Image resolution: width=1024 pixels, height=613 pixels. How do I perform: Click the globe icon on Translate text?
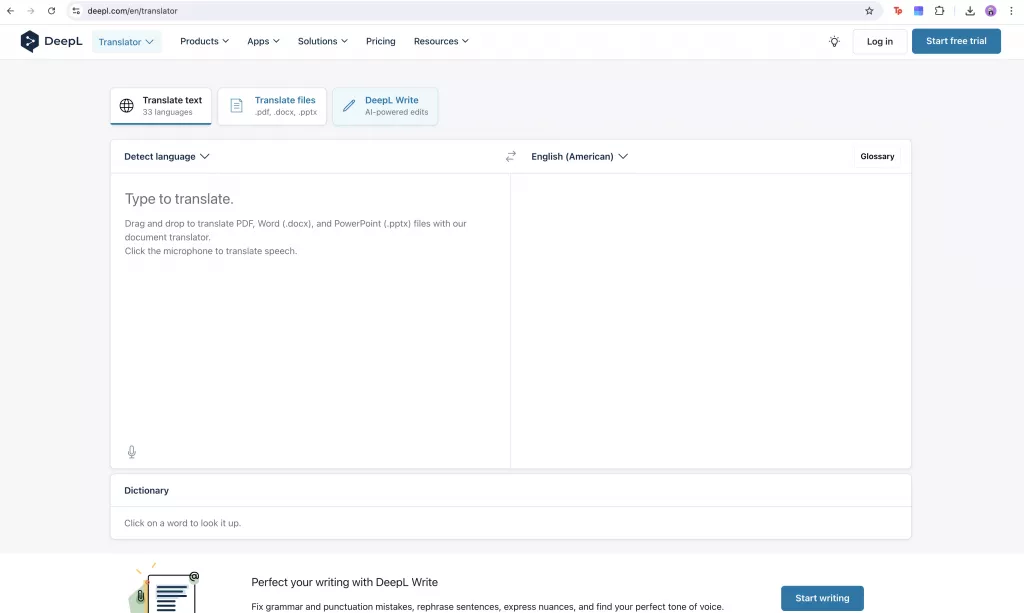point(127,105)
